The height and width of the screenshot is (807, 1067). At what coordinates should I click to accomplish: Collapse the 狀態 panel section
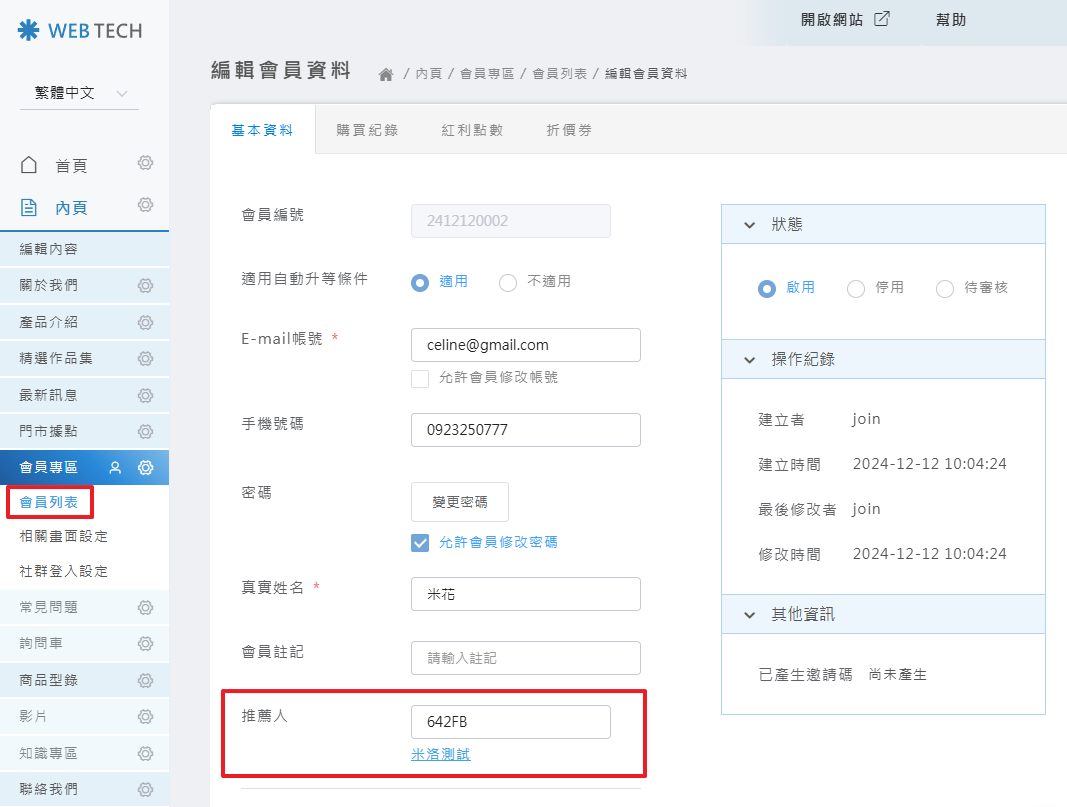point(750,225)
